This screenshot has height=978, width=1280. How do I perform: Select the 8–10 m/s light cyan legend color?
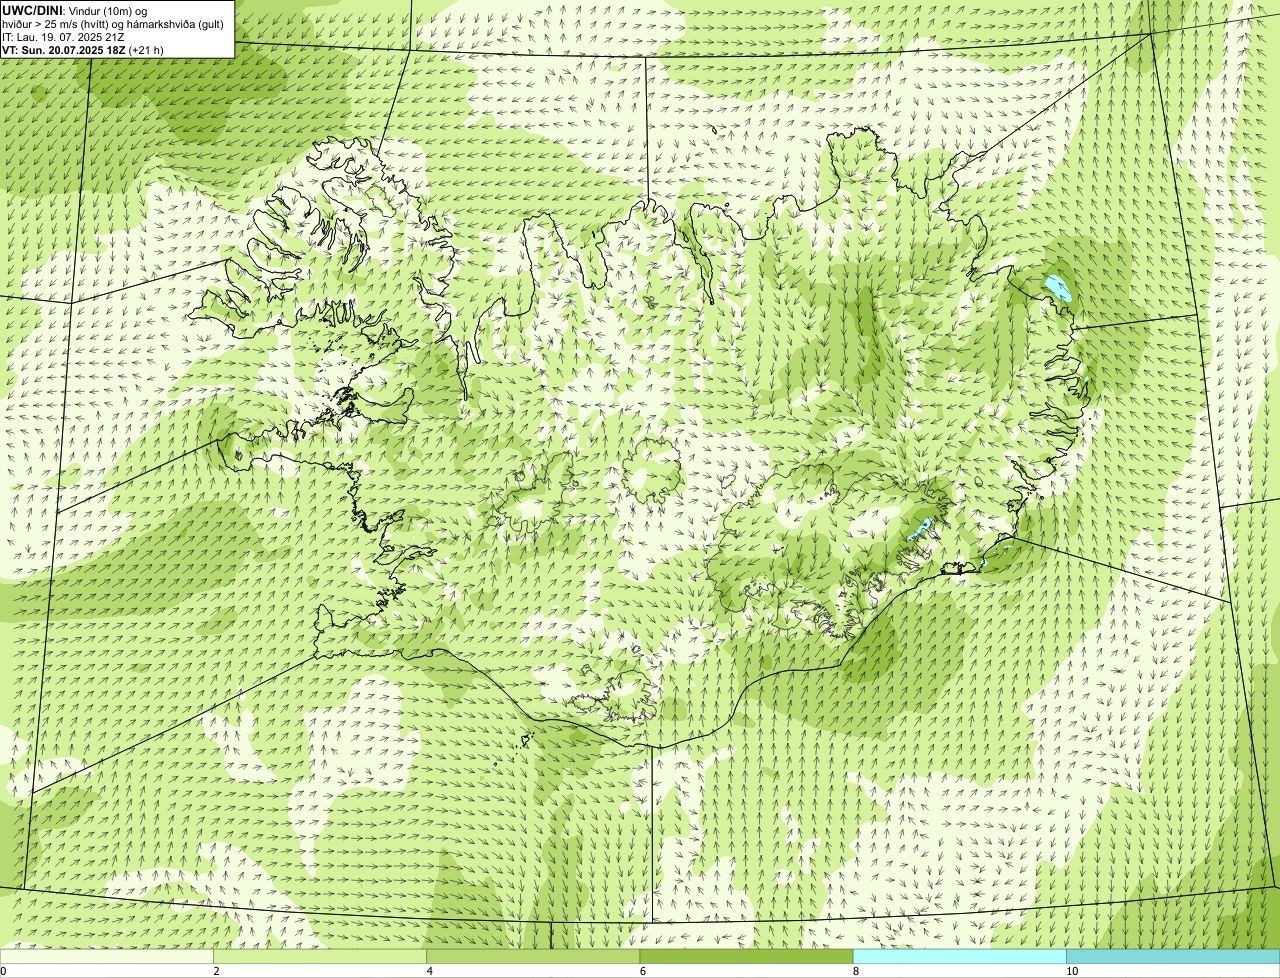pyautogui.click(x=959, y=957)
